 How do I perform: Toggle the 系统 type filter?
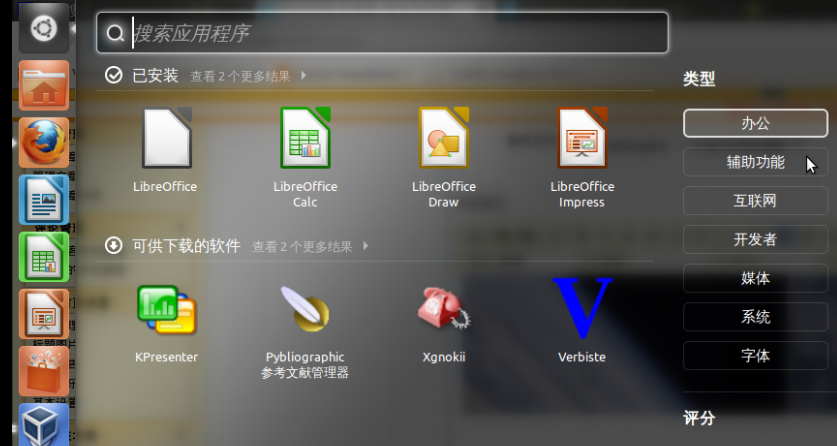click(755, 317)
